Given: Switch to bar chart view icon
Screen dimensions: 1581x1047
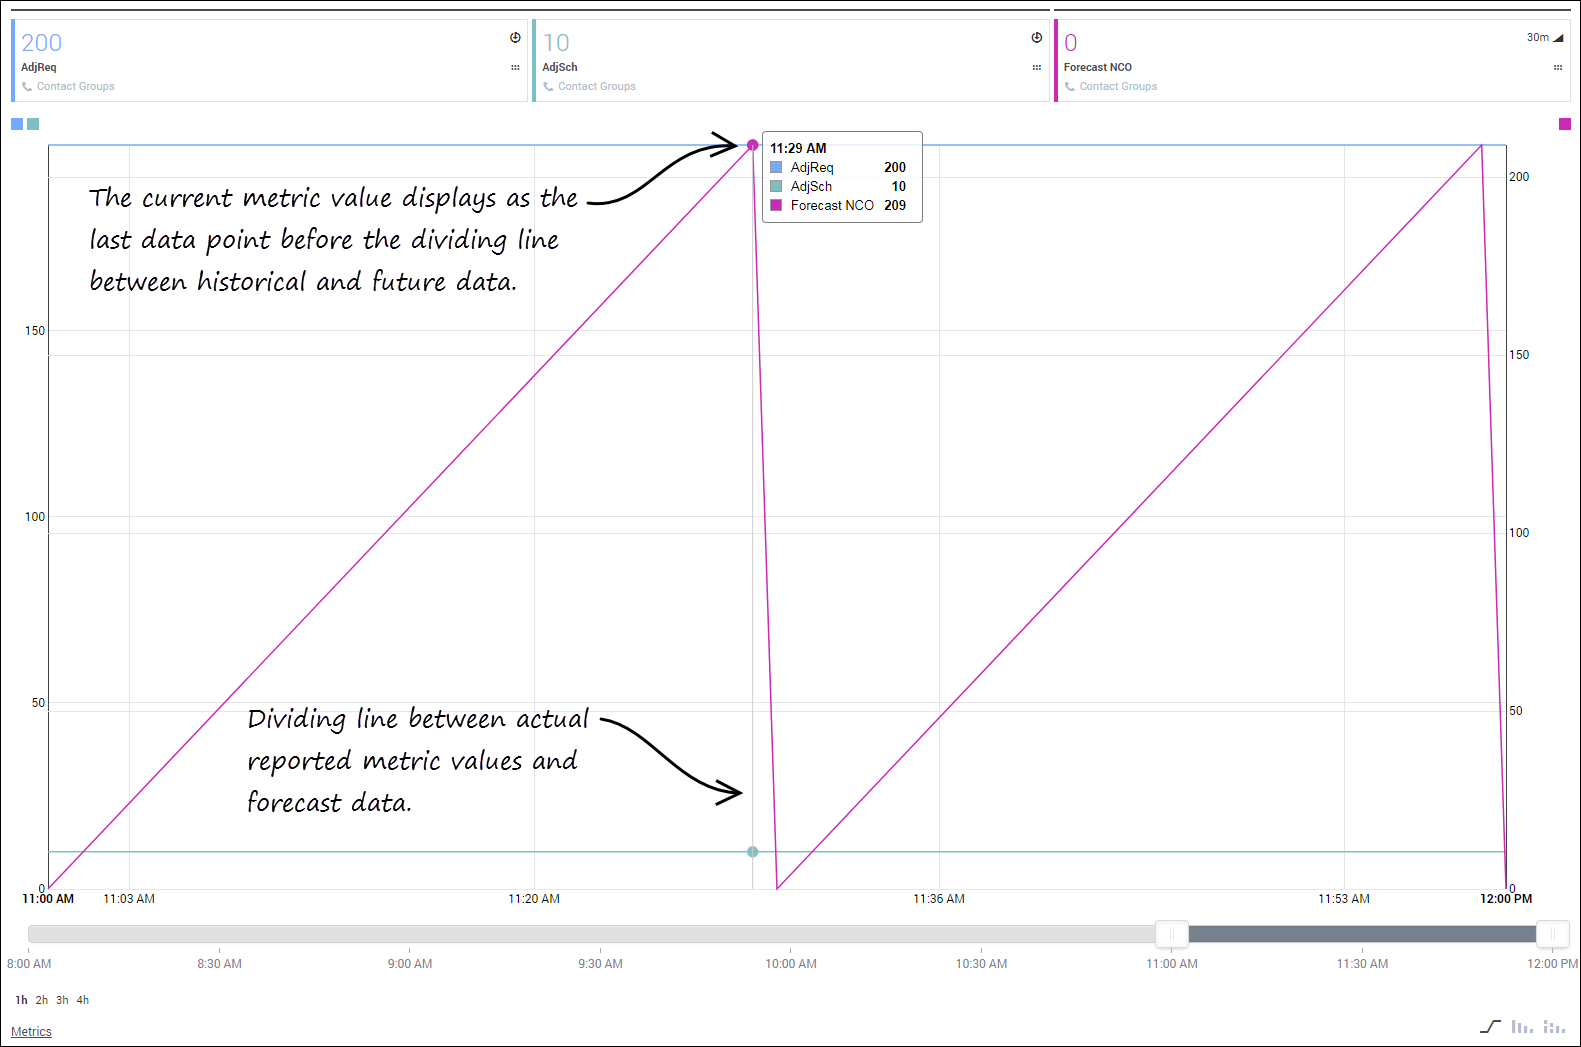Looking at the screenshot, I should 1522,1027.
